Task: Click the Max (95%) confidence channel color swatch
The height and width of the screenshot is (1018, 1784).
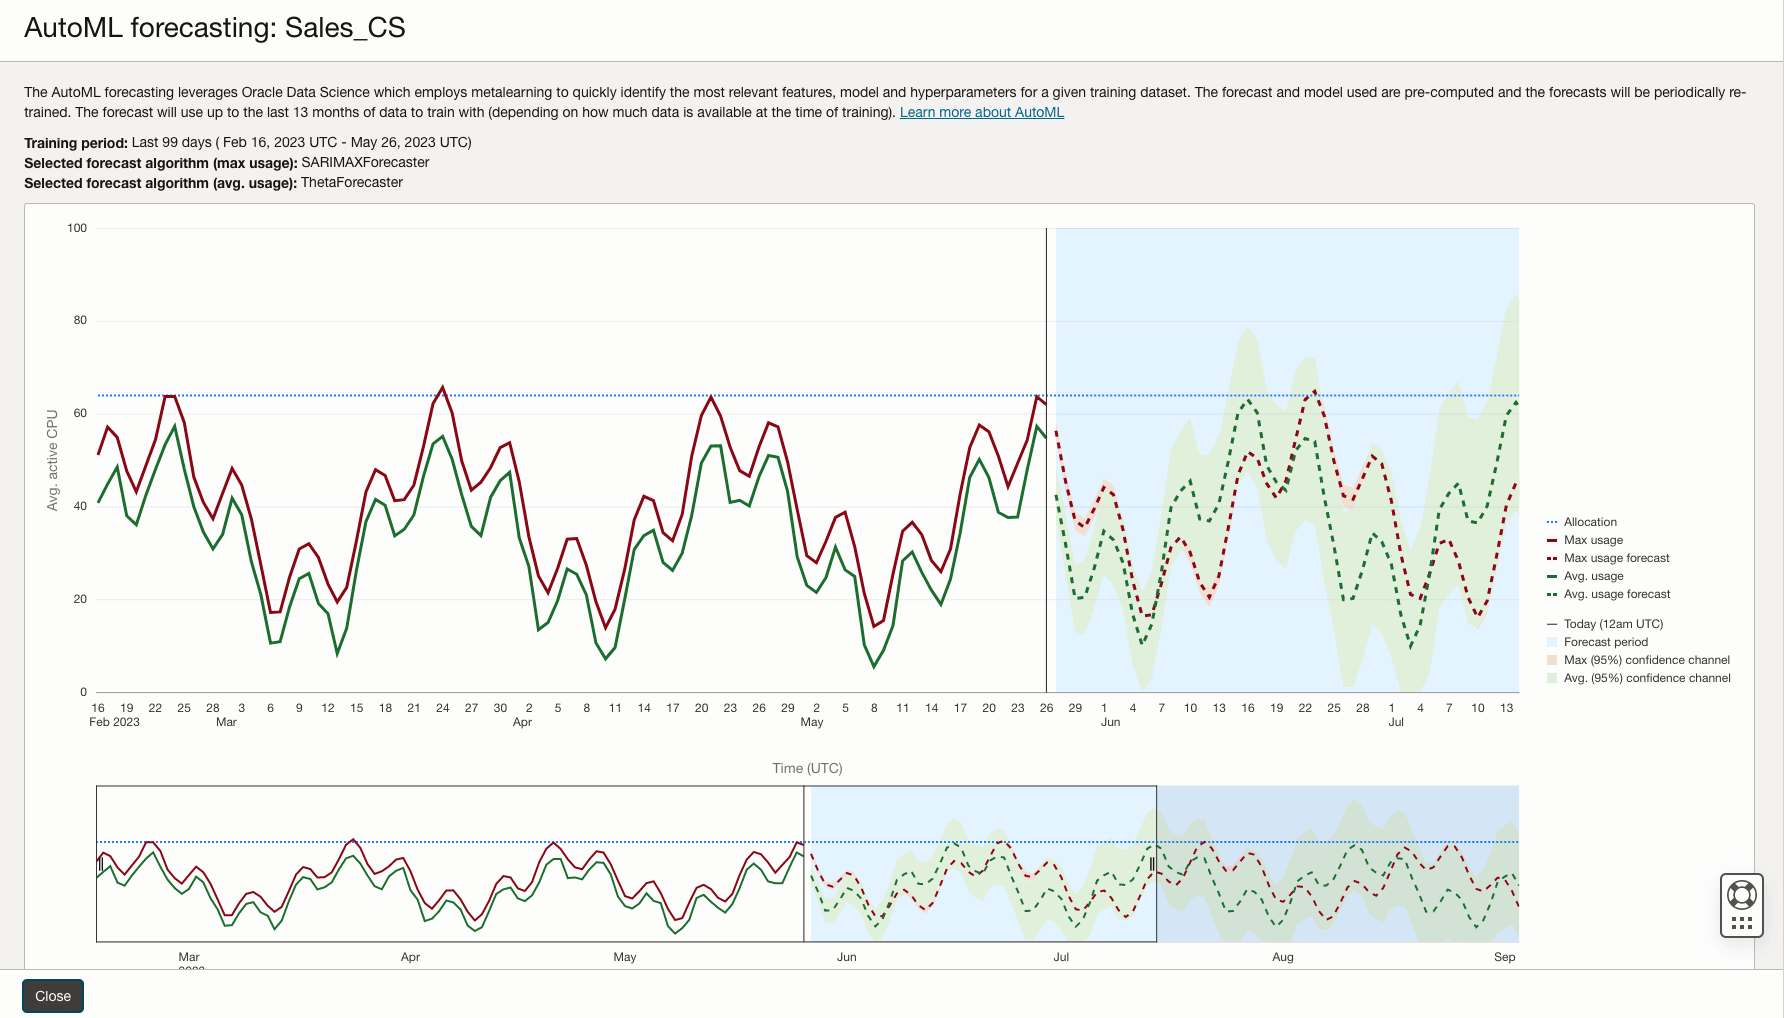Action: pyautogui.click(x=1552, y=660)
